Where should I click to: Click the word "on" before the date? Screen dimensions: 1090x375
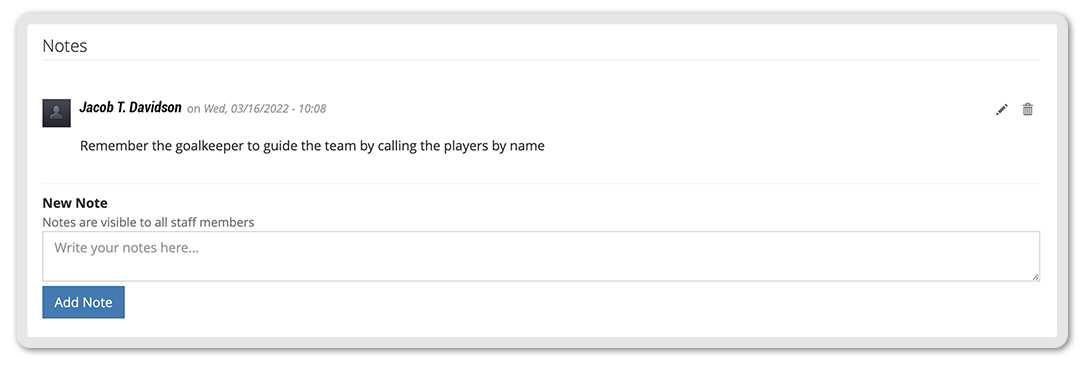pos(193,109)
